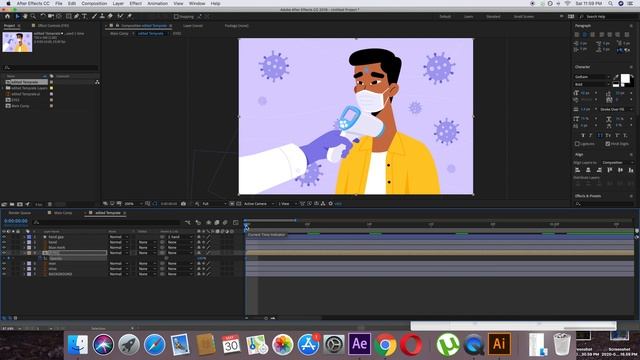
Task: Open the Stroke Over Fill dropdown
Action: (616, 109)
